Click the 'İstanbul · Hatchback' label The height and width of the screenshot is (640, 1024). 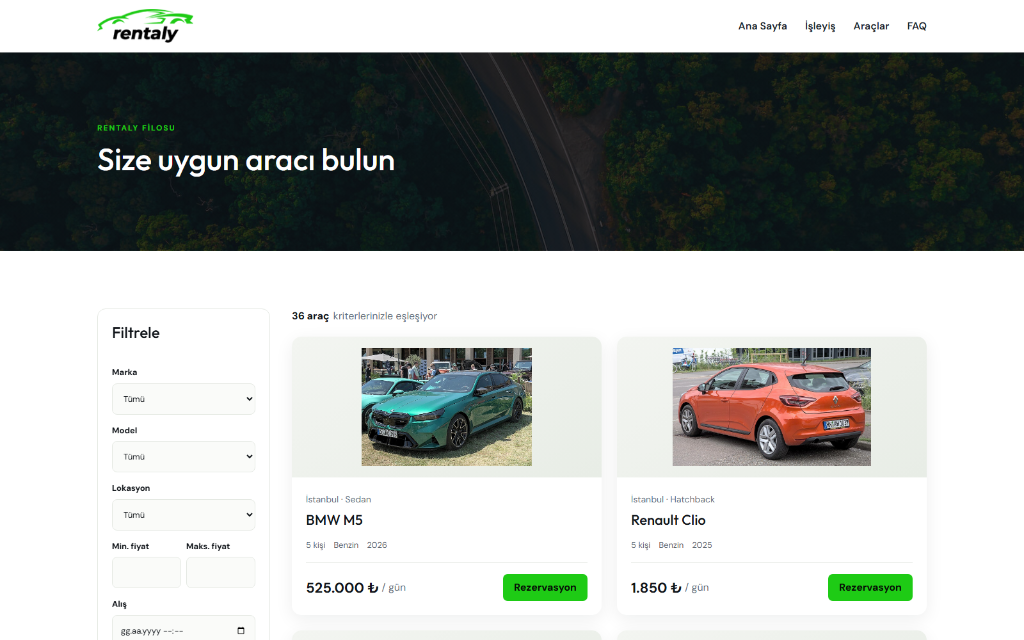(673, 500)
